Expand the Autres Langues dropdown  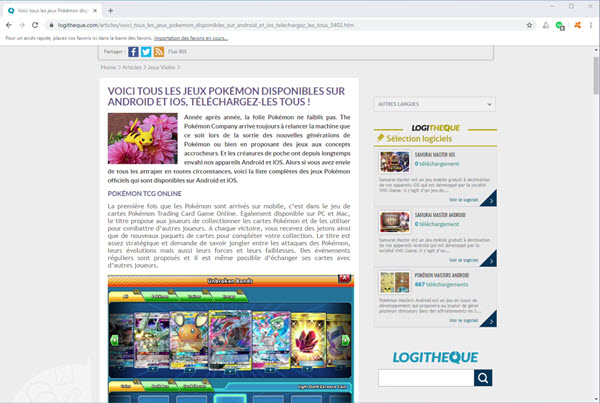[435, 104]
